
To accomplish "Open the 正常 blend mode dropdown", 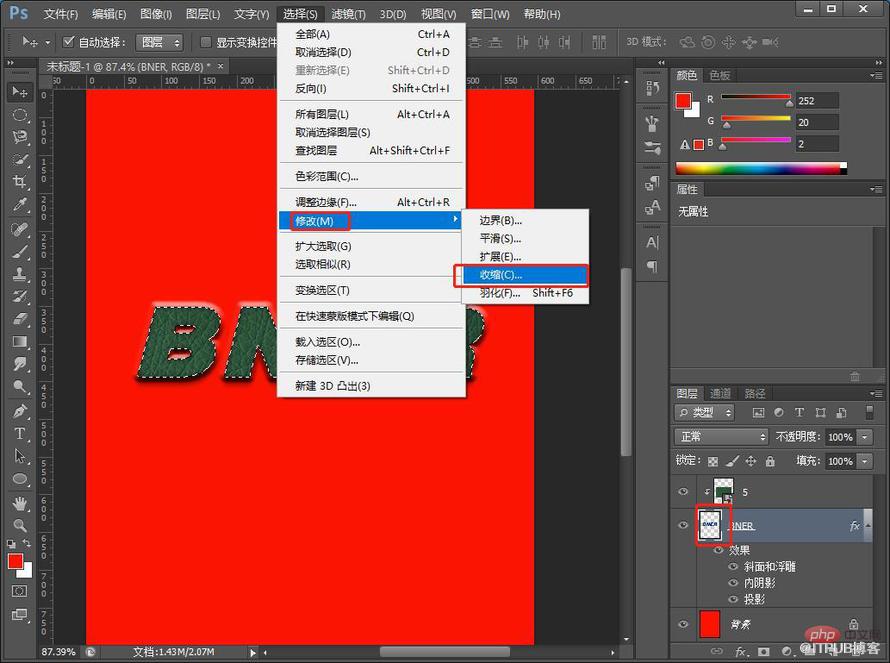I will tap(721, 437).
